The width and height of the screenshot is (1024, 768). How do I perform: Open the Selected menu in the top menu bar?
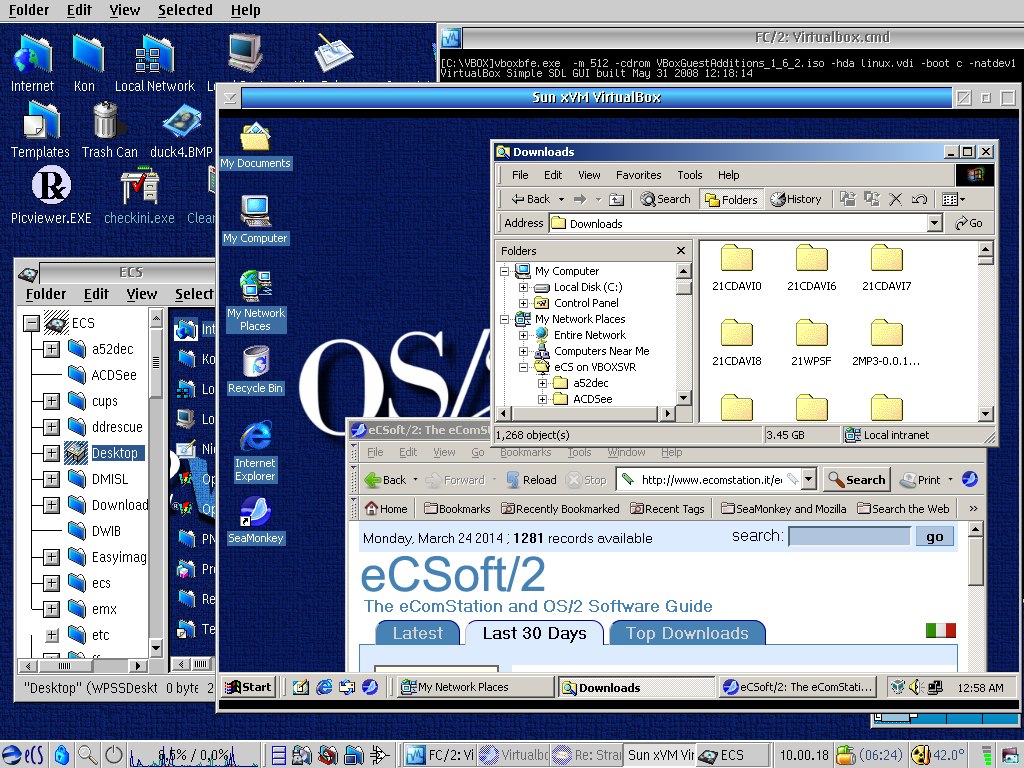click(185, 10)
